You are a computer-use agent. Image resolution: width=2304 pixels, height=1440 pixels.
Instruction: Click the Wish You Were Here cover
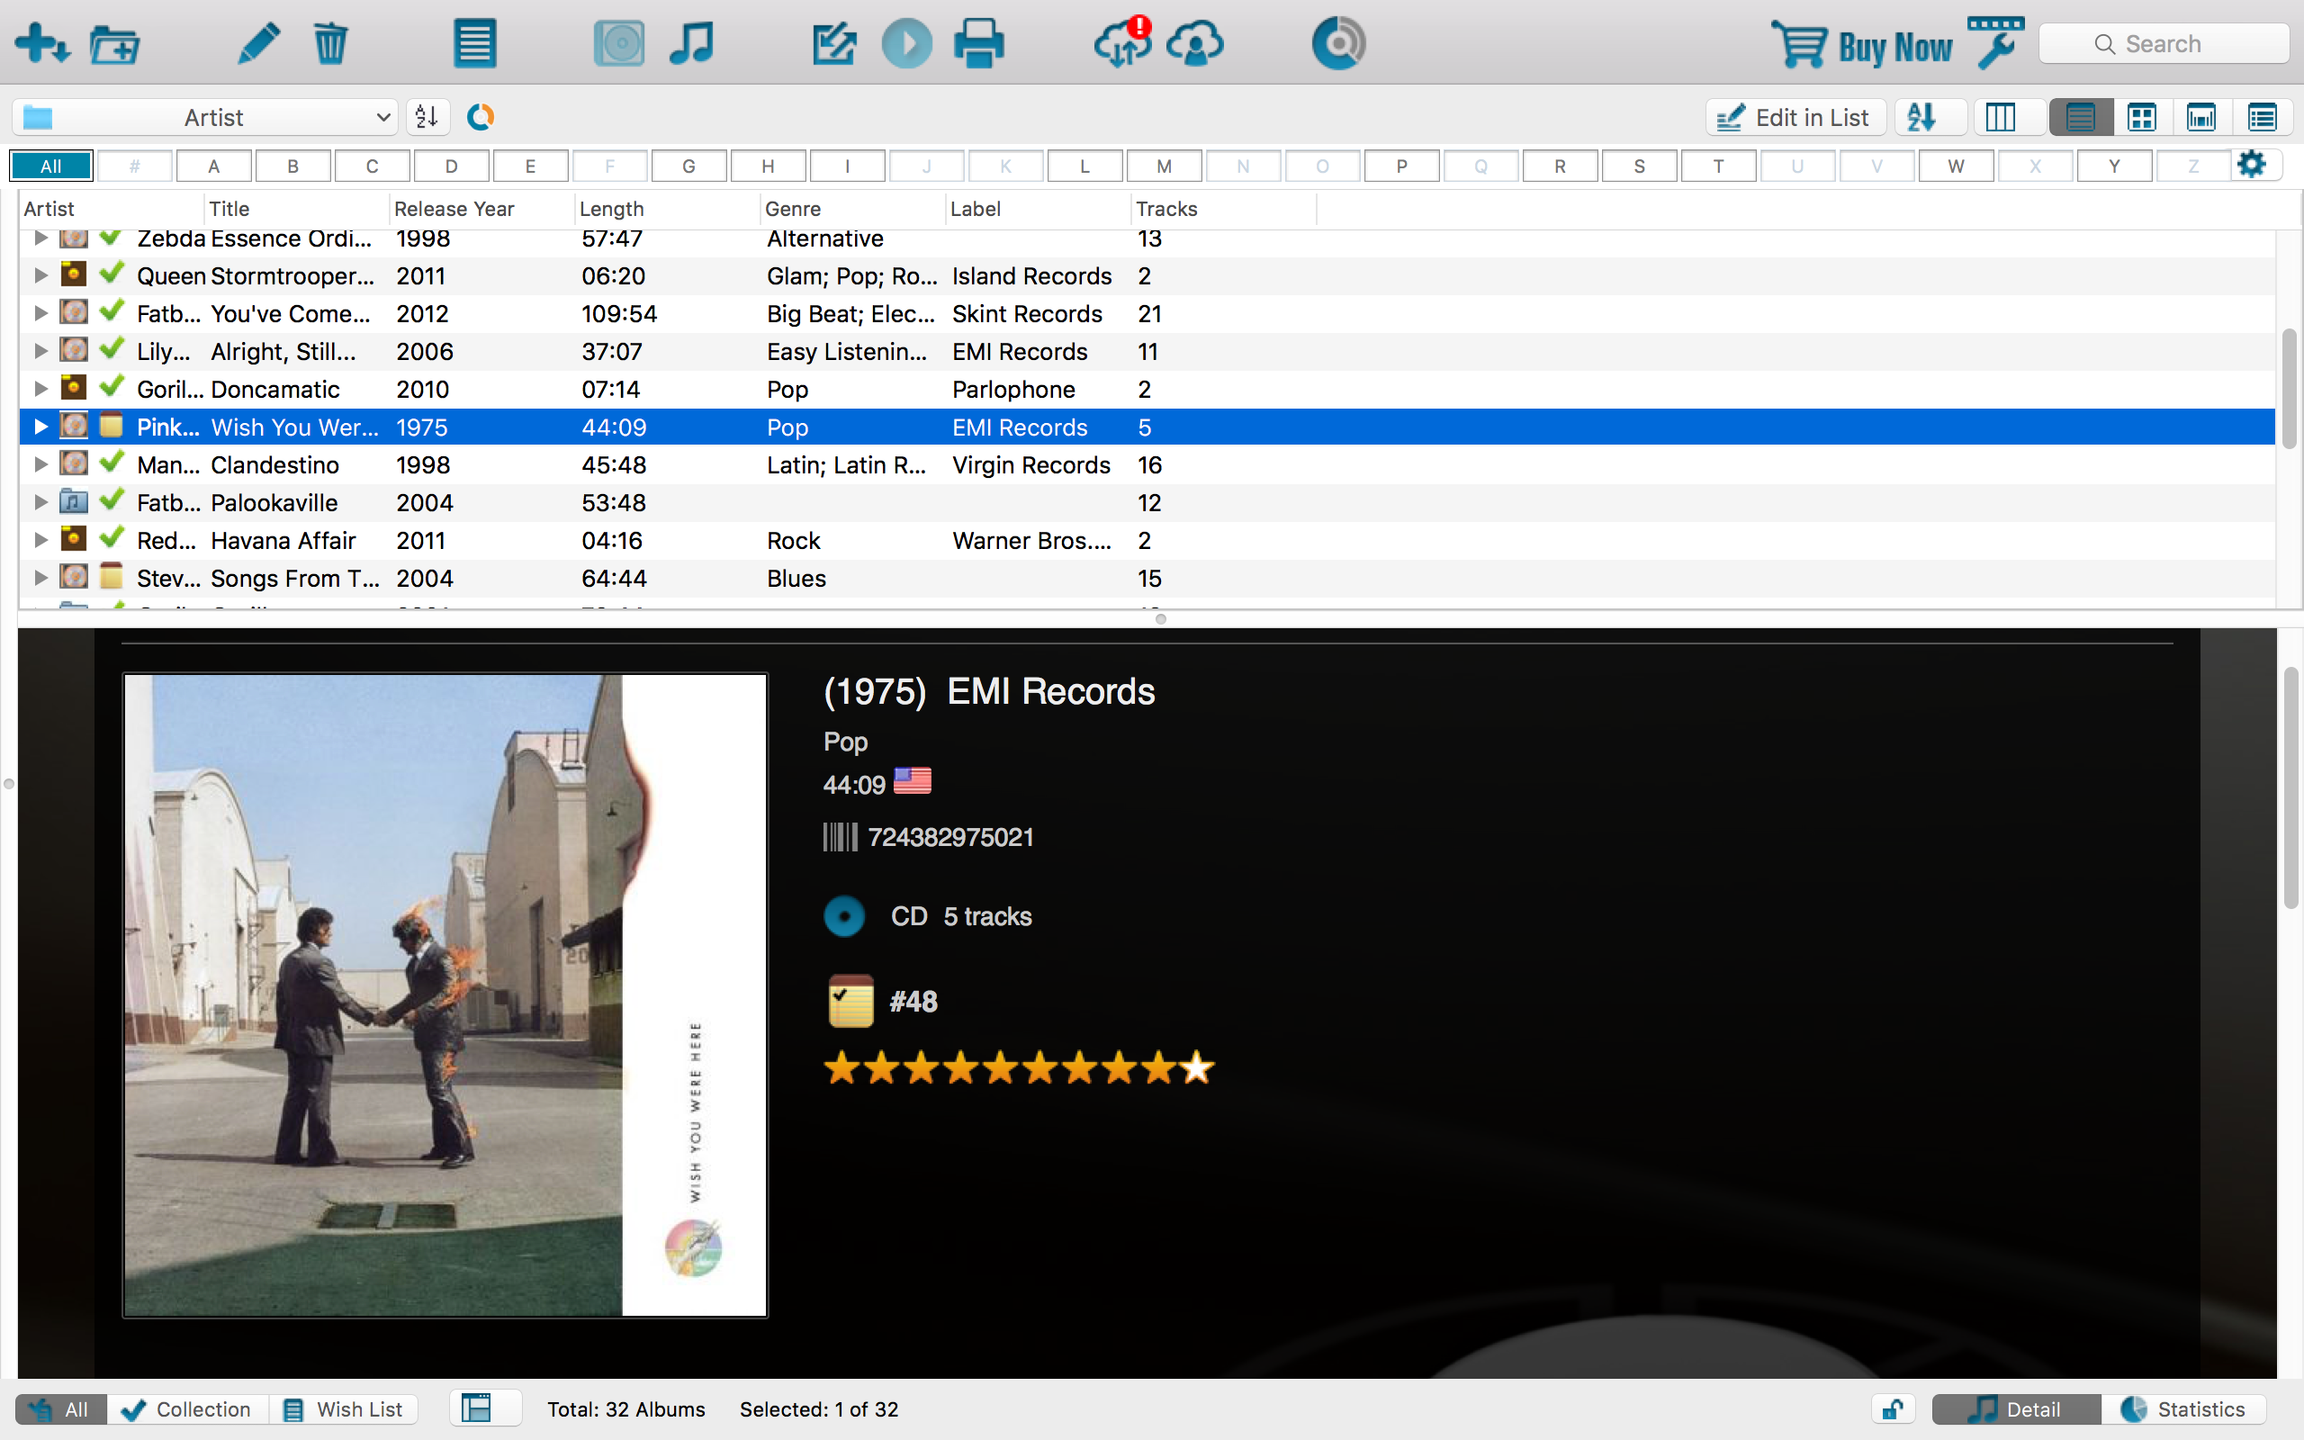pyautogui.click(x=445, y=995)
